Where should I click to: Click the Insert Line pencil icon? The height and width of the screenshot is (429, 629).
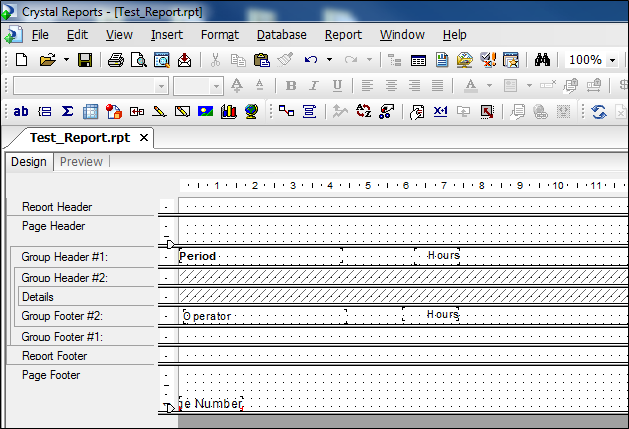(x=159, y=111)
